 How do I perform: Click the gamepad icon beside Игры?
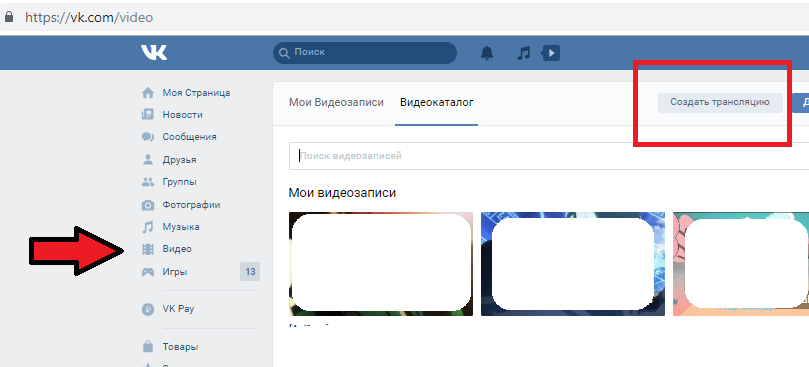click(x=148, y=272)
